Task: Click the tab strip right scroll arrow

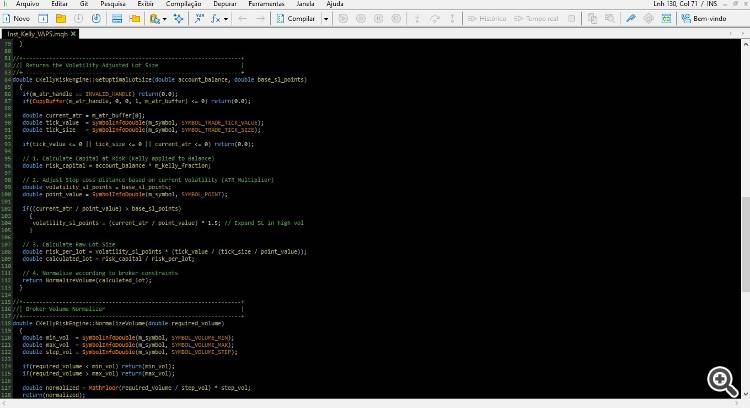Action: point(743,34)
